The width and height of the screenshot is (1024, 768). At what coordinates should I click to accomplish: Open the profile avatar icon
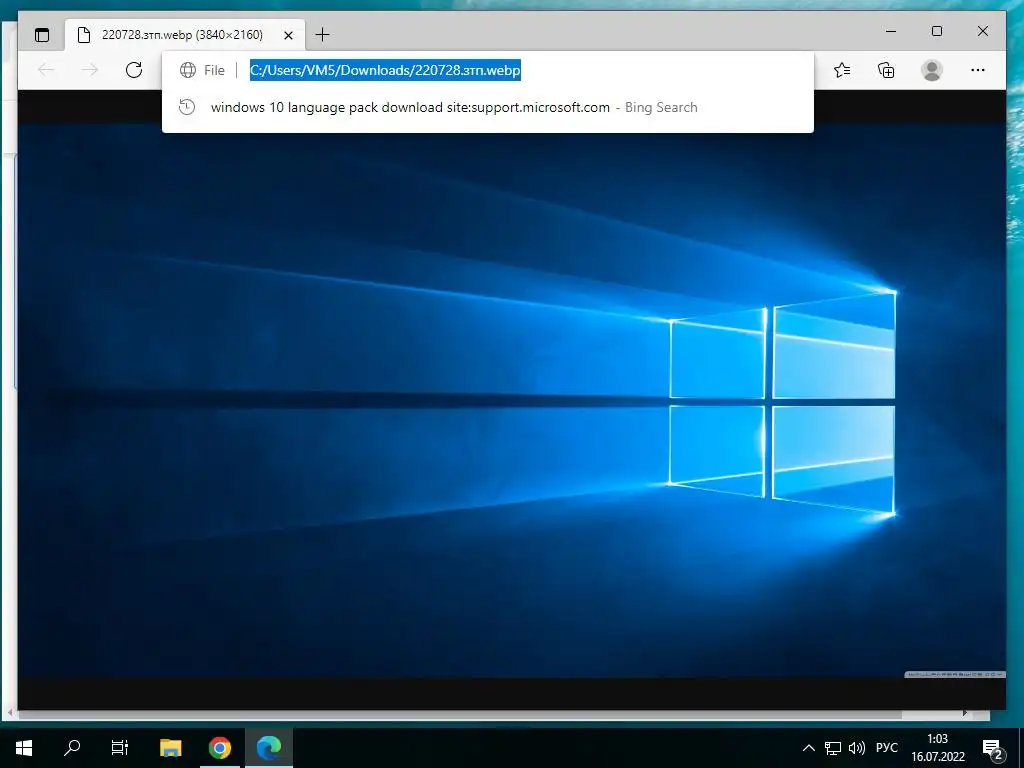coord(932,70)
